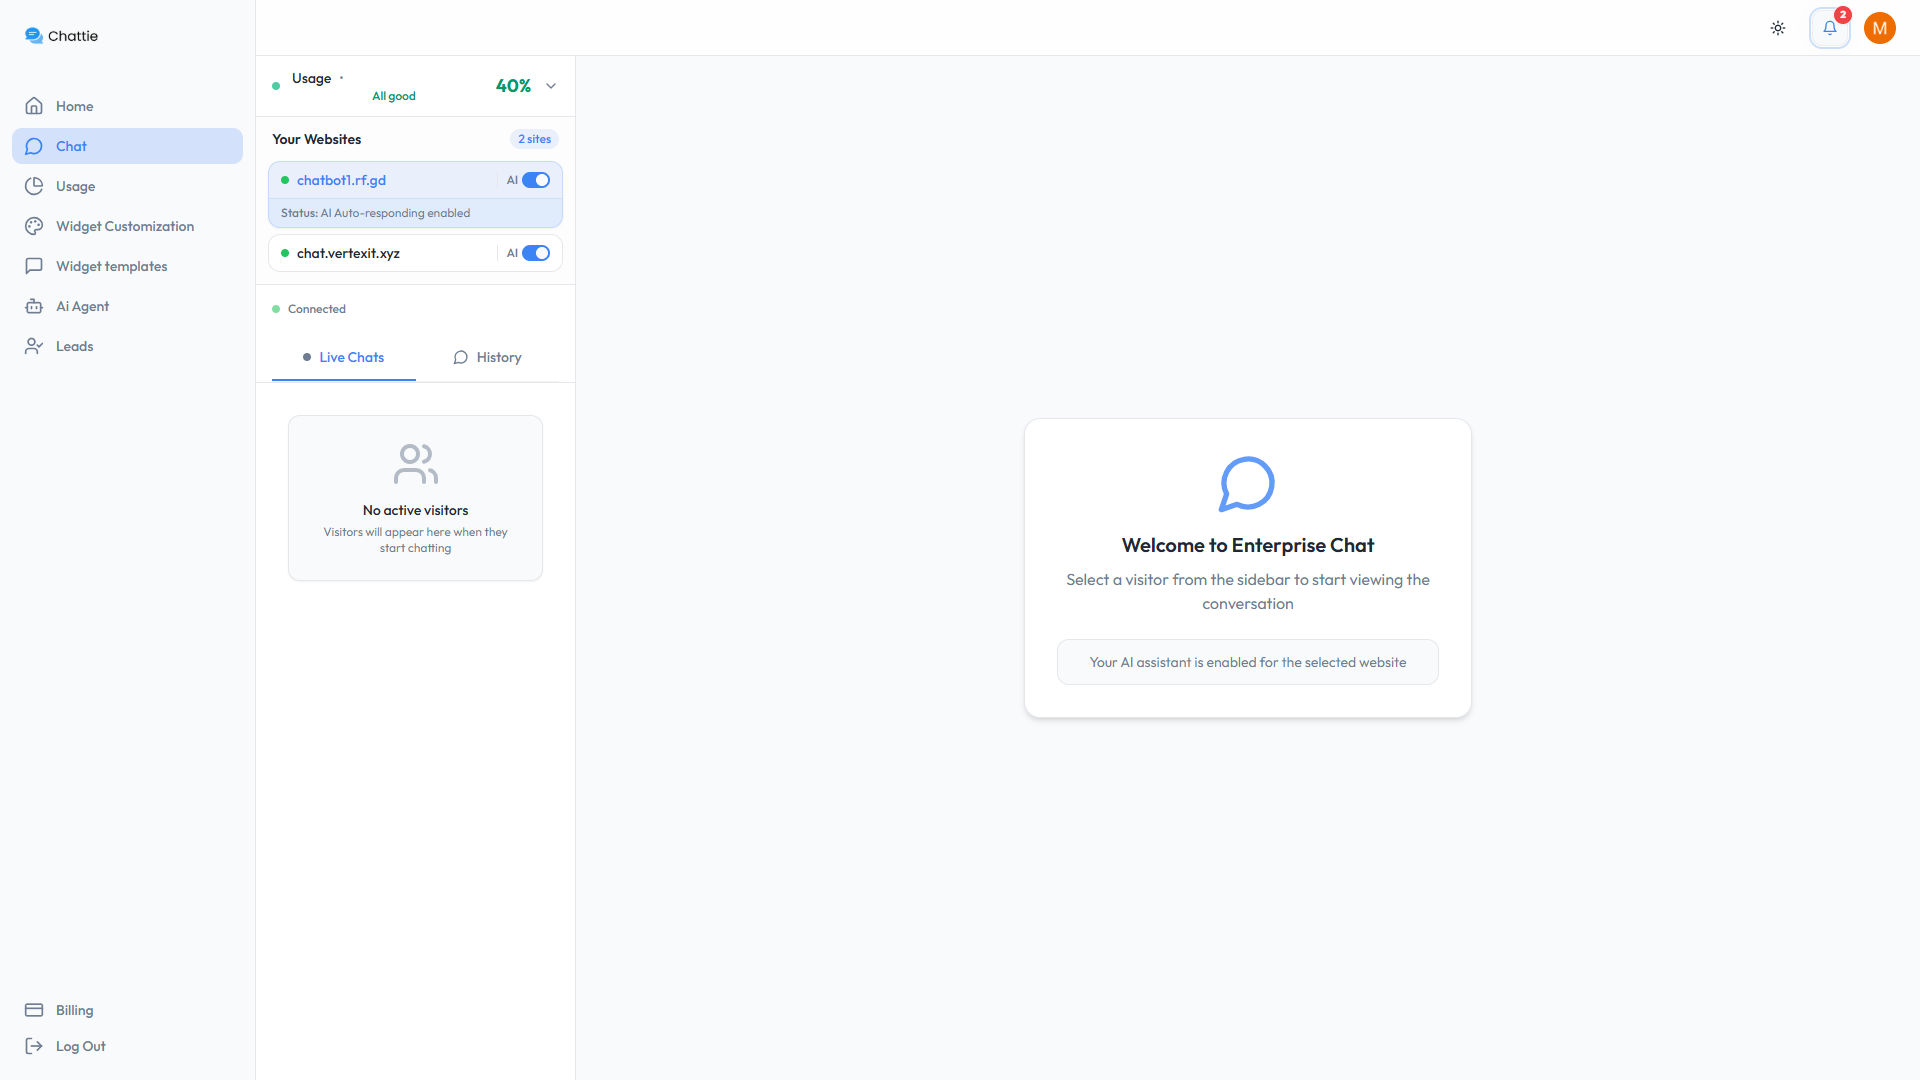This screenshot has width=1920, height=1080.
Task: Disable AI toggle for chatbot1.rf.gd
Action: [x=536, y=180]
